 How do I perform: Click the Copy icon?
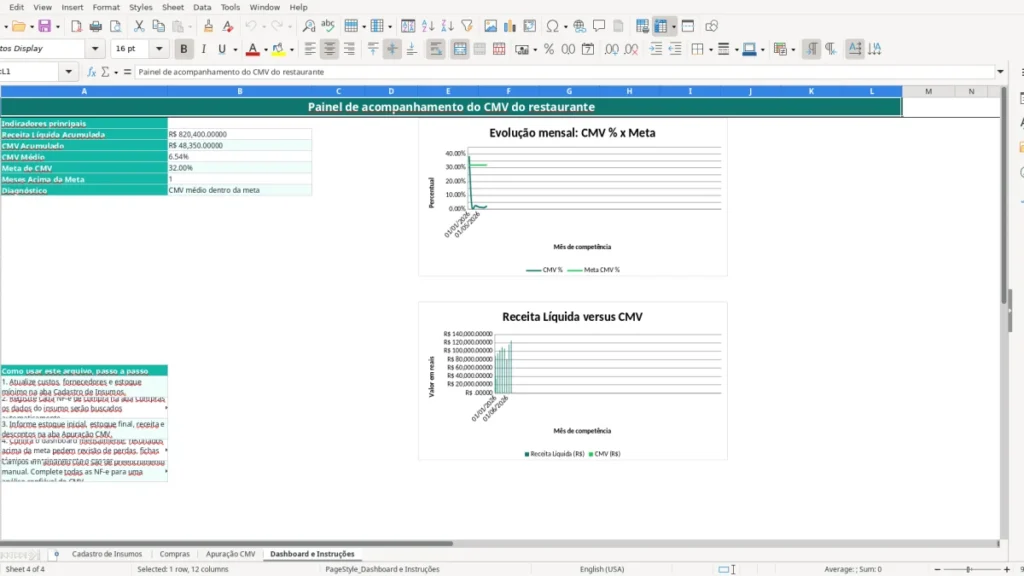point(159,26)
